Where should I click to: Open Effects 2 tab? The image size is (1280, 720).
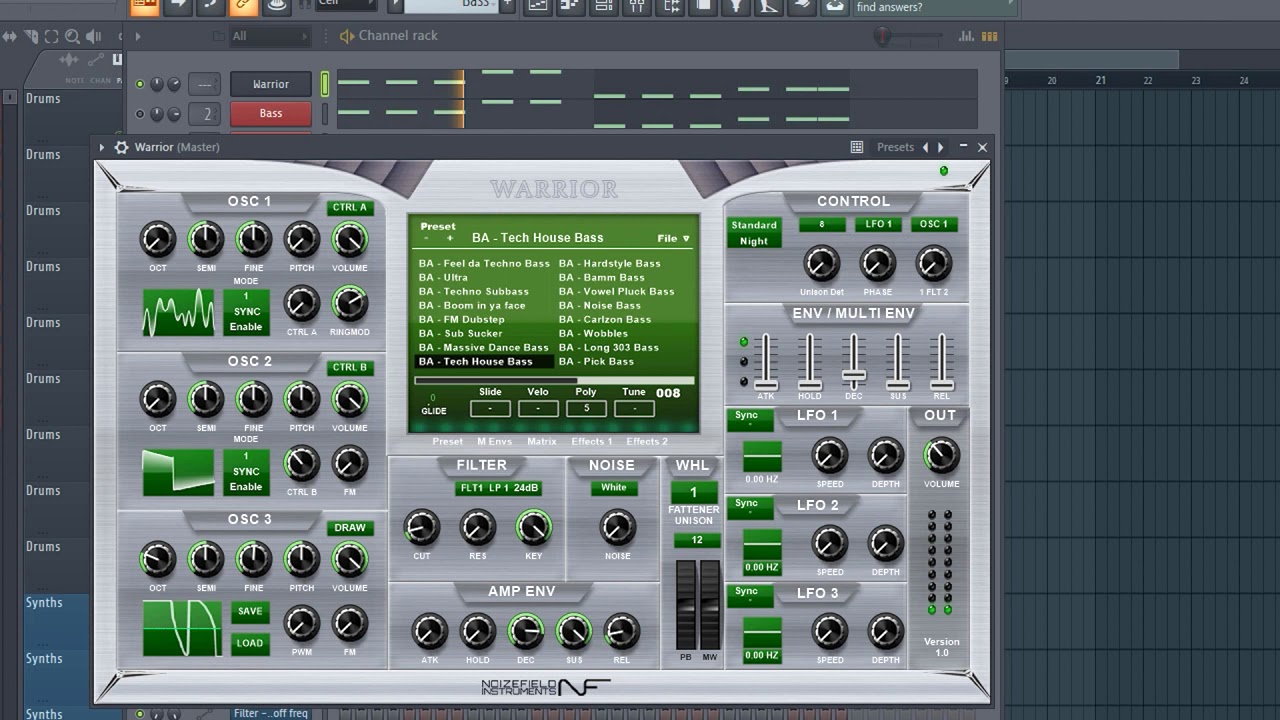647,441
